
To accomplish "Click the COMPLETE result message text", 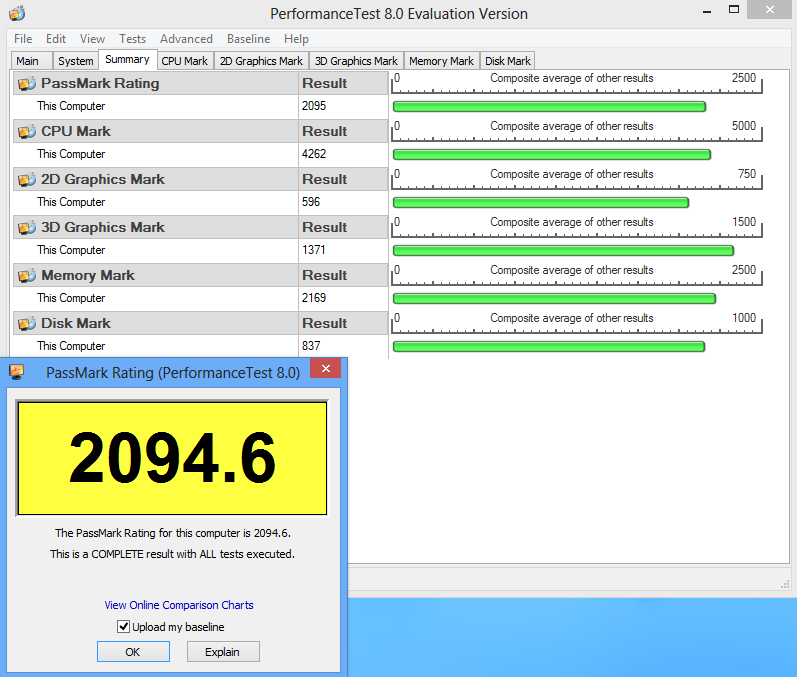I will point(172,554).
